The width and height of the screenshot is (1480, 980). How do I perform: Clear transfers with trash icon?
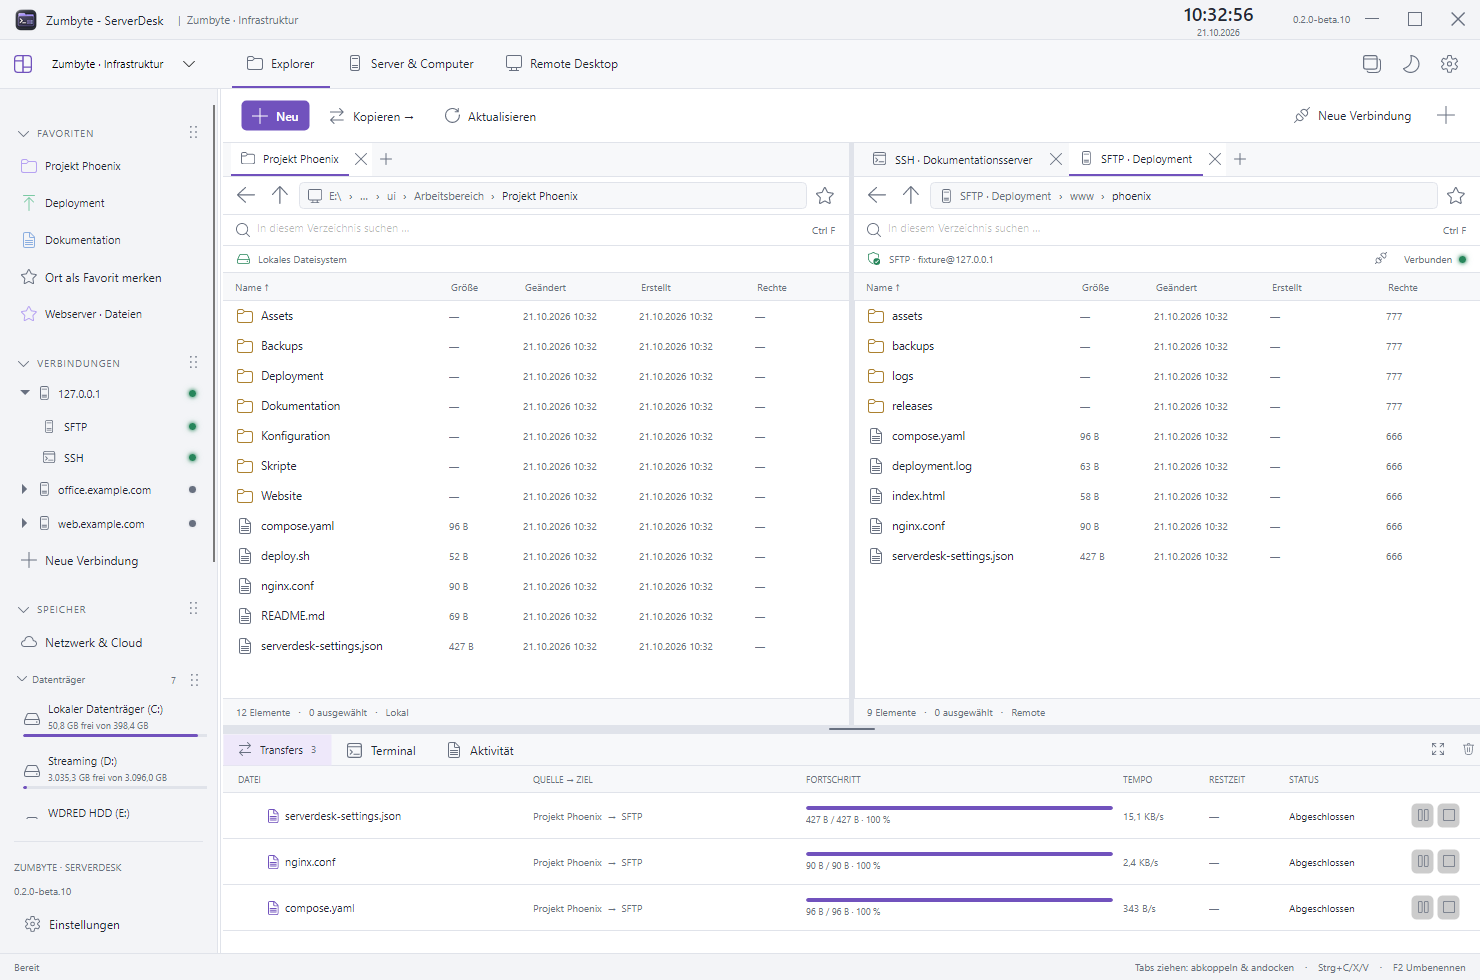click(1468, 749)
